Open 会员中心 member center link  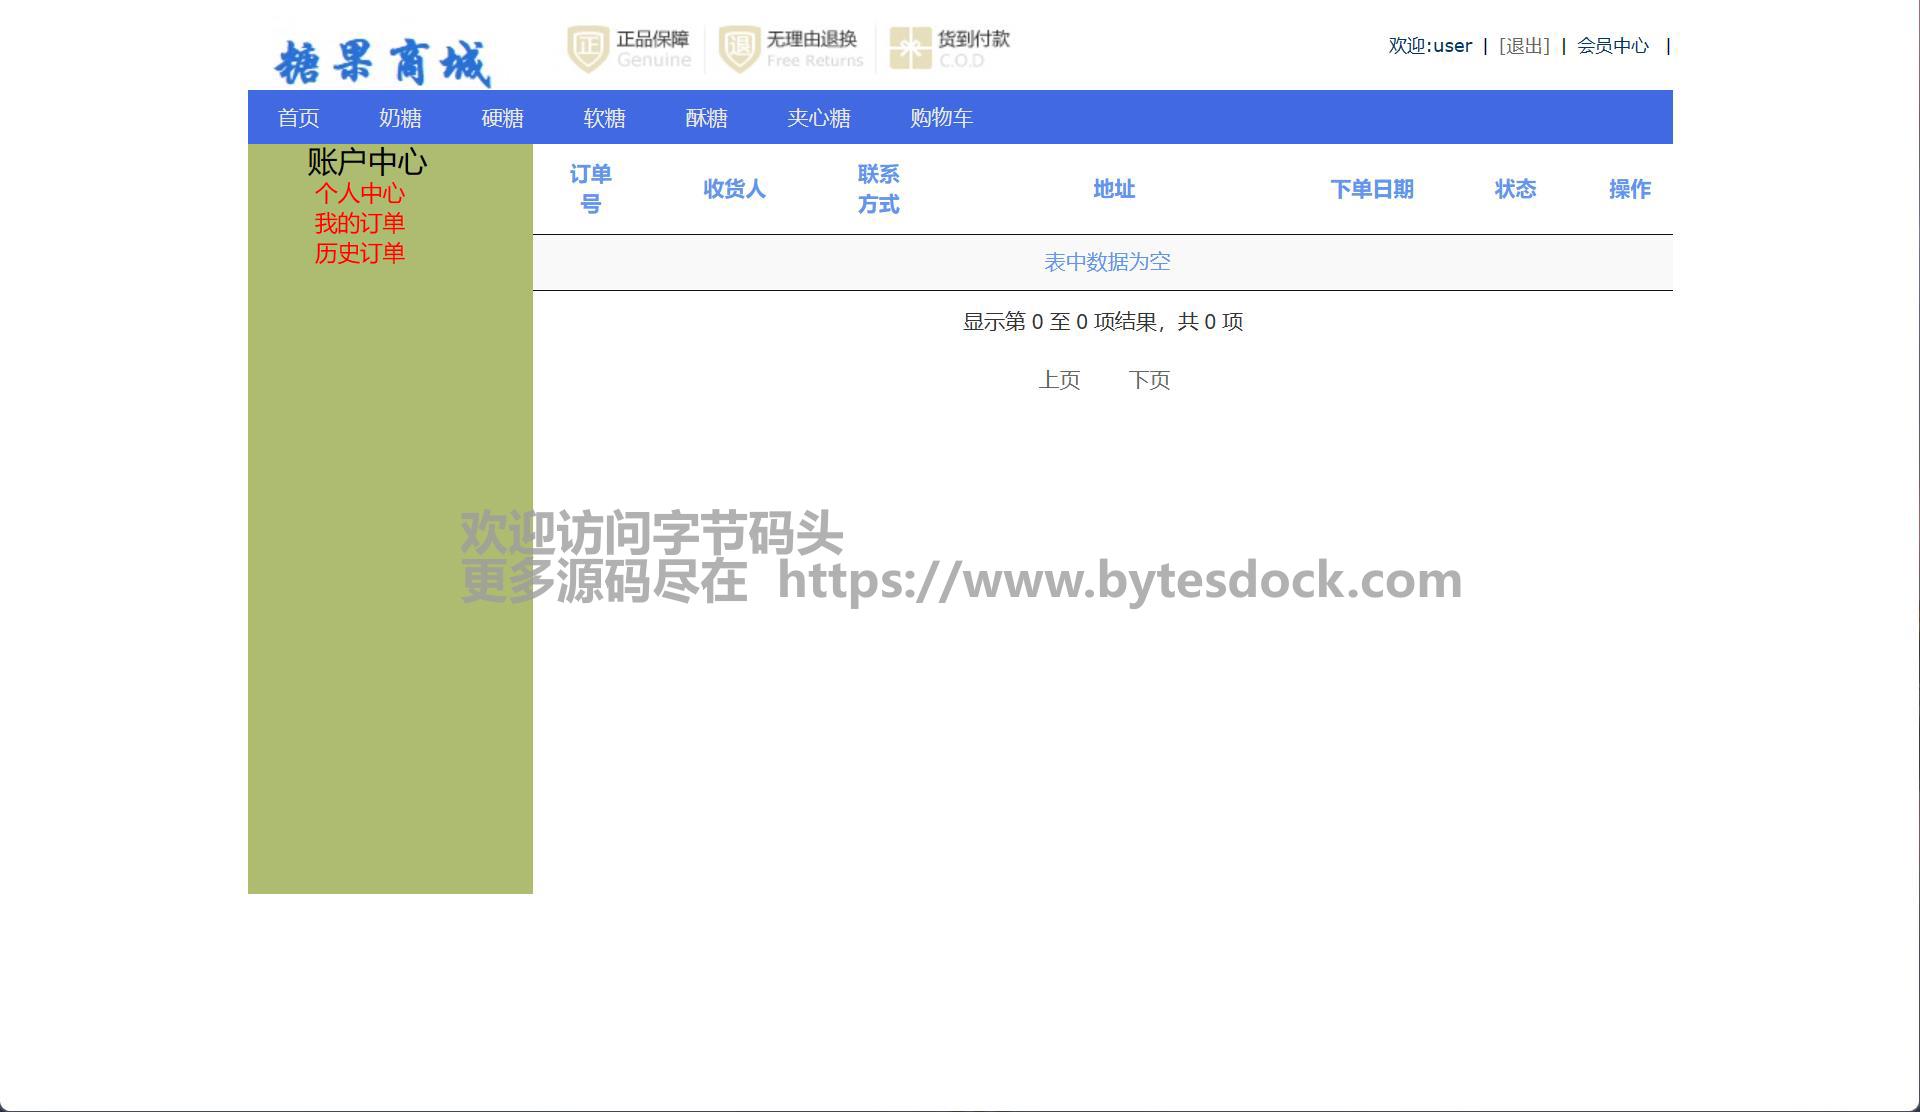[1612, 46]
